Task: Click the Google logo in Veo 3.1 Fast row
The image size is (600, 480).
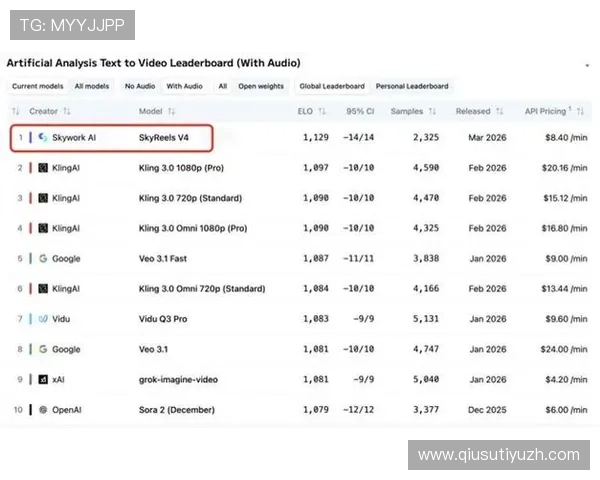Action: pyautogui.click(x=43, y=258)
